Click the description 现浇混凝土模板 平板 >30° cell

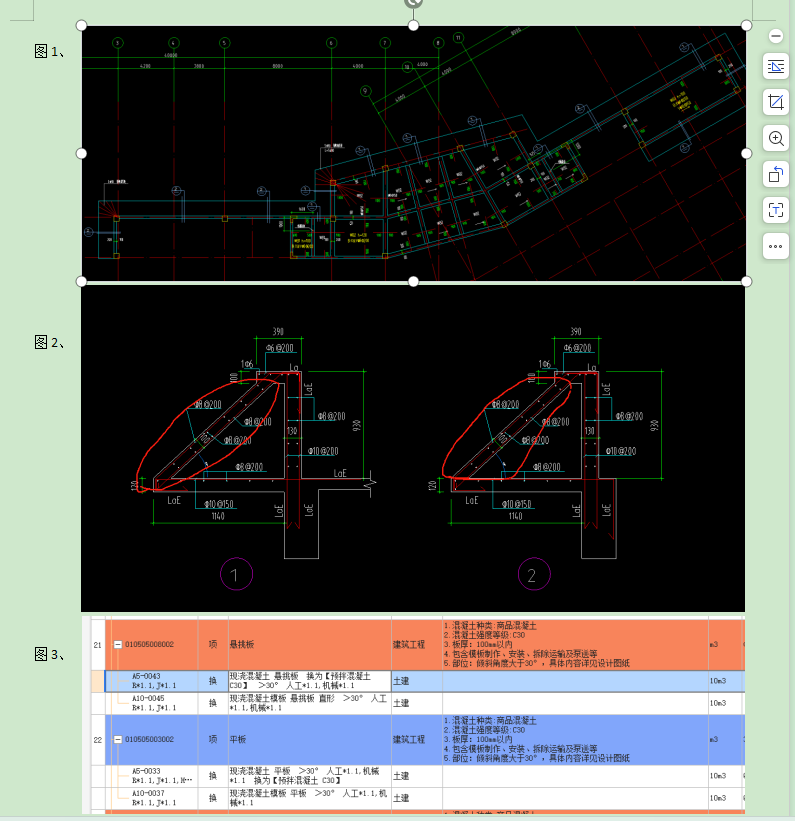point(310,798)
